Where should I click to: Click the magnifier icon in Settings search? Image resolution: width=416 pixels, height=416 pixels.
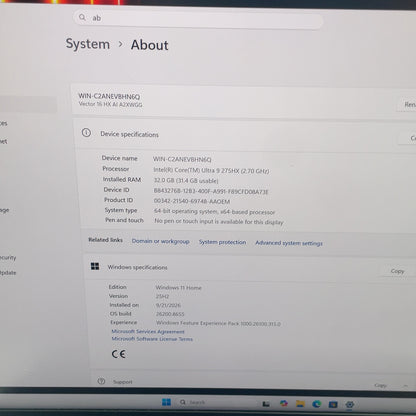(x=82, y=17)
